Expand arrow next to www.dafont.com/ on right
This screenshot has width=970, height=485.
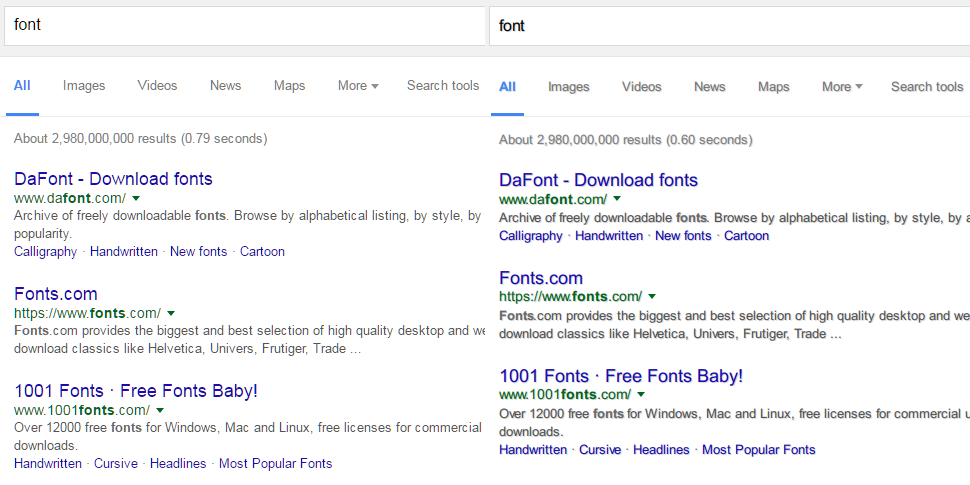click(617, 199)
